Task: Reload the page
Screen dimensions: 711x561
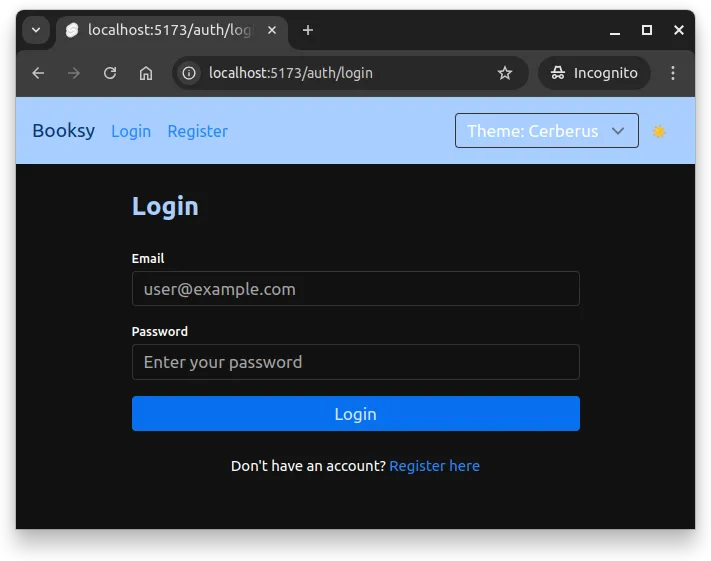Action: (110, 73)
